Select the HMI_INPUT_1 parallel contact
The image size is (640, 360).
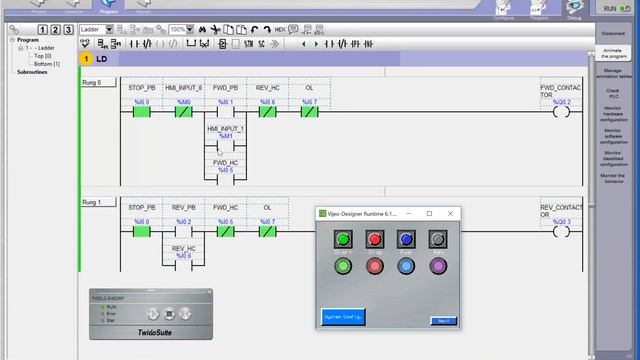[x=225, y=145]
